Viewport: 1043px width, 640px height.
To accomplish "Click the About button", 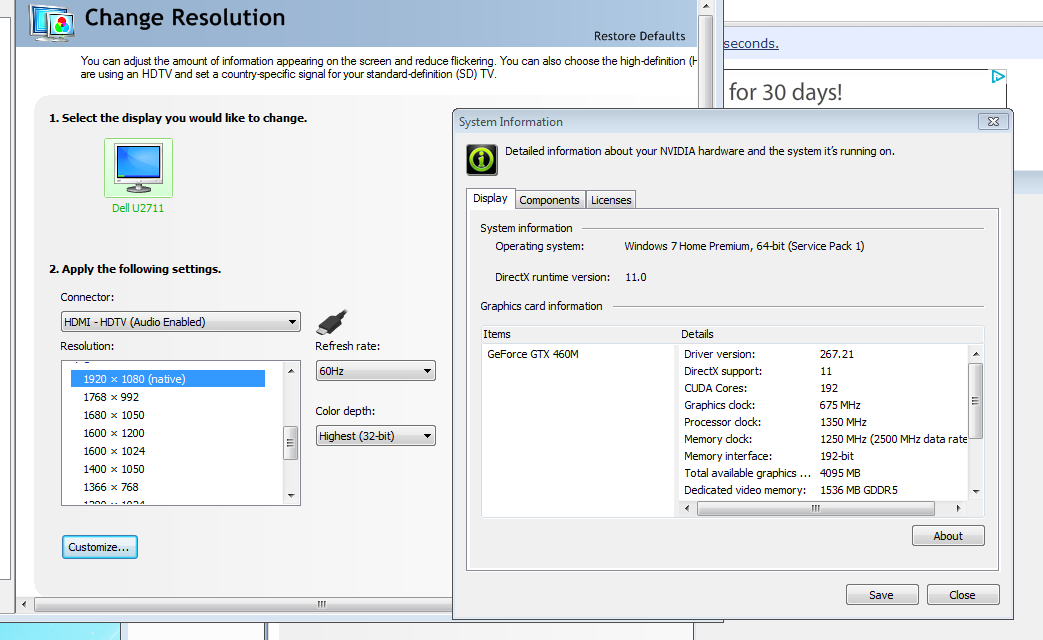I will 948,536.
